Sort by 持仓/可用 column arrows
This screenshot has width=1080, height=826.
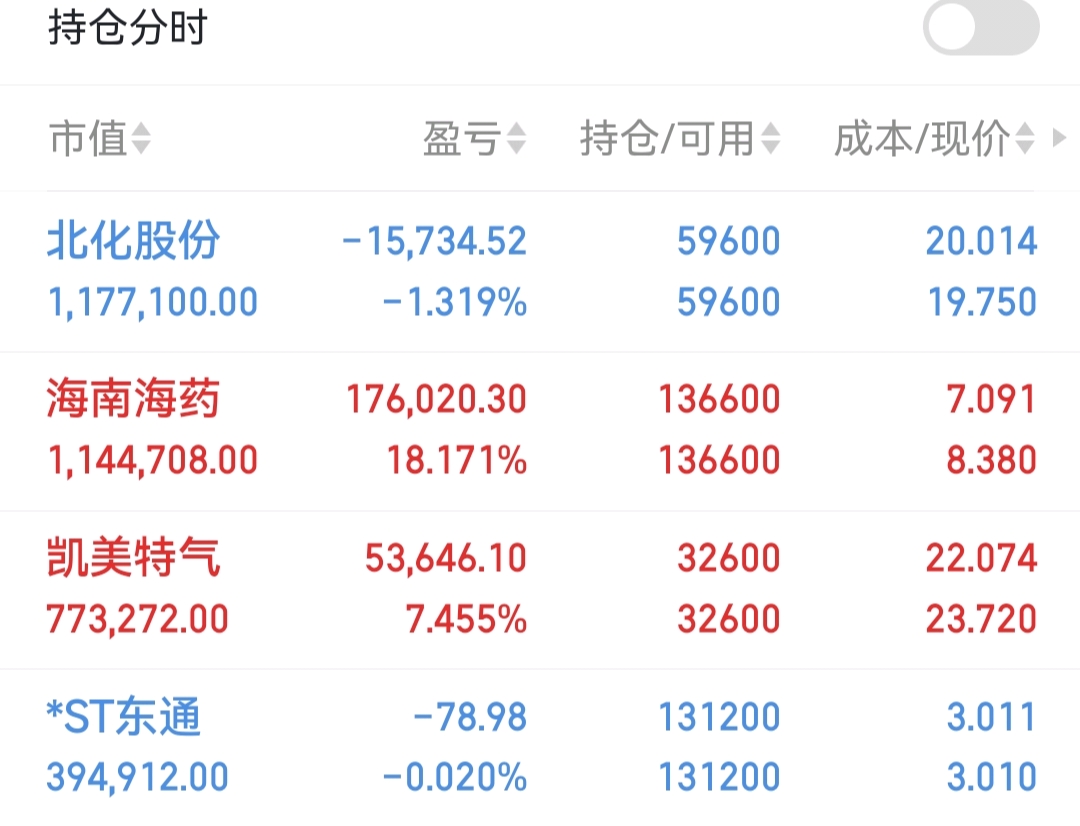pyautogui.click(x=771, y=138)
